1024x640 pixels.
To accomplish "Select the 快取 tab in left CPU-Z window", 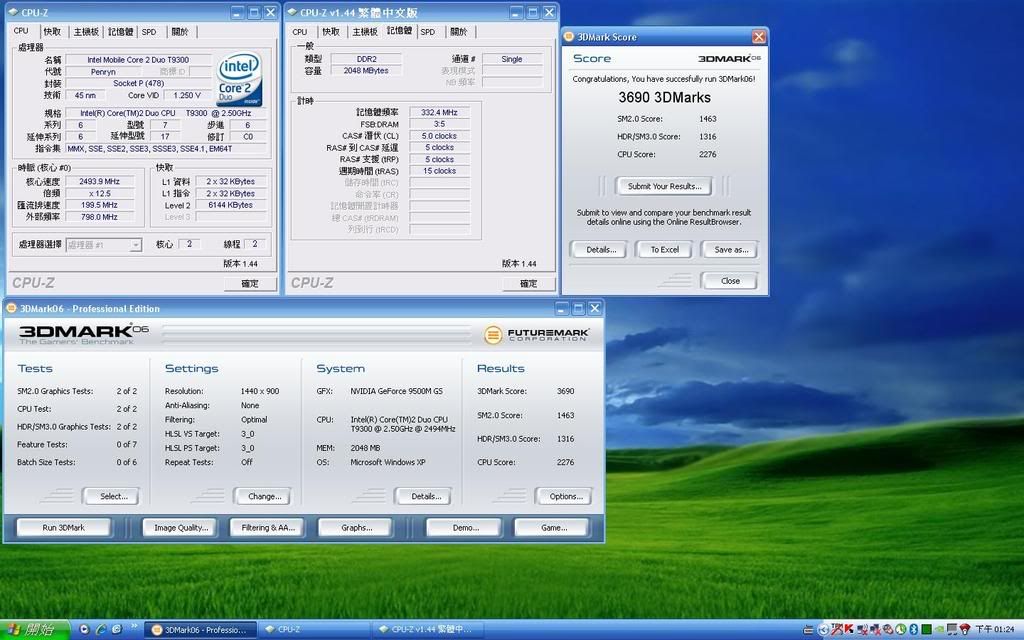I will pos(52,31).
